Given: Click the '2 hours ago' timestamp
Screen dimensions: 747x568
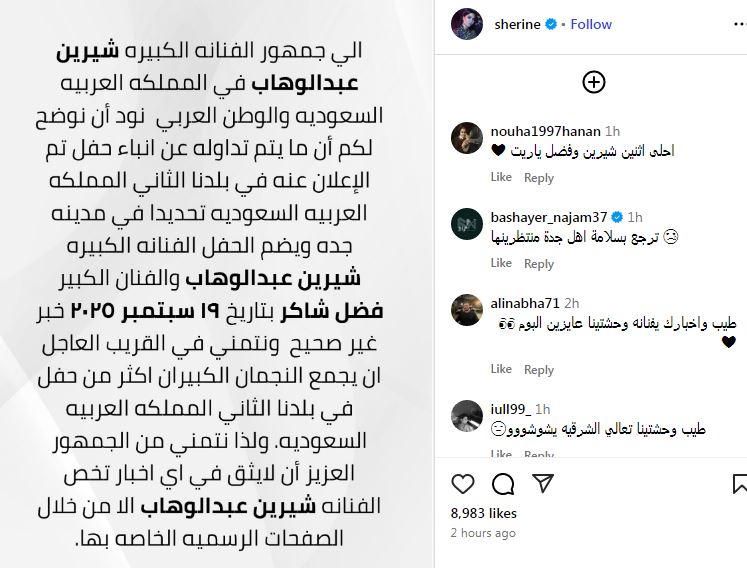Looking at the screenshot, I should (483, 533).
